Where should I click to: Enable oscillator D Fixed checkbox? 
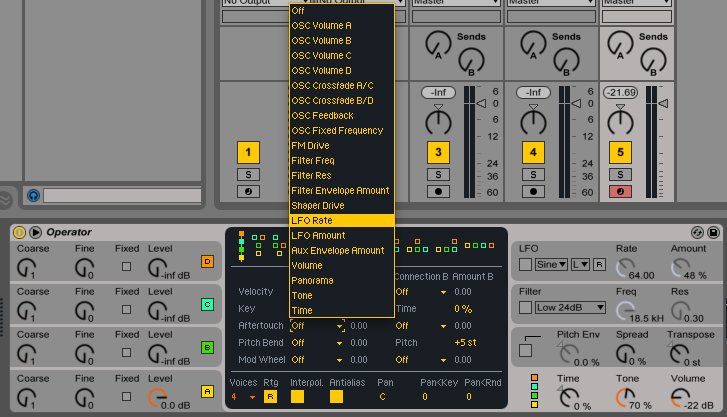(x=126, y=266)
